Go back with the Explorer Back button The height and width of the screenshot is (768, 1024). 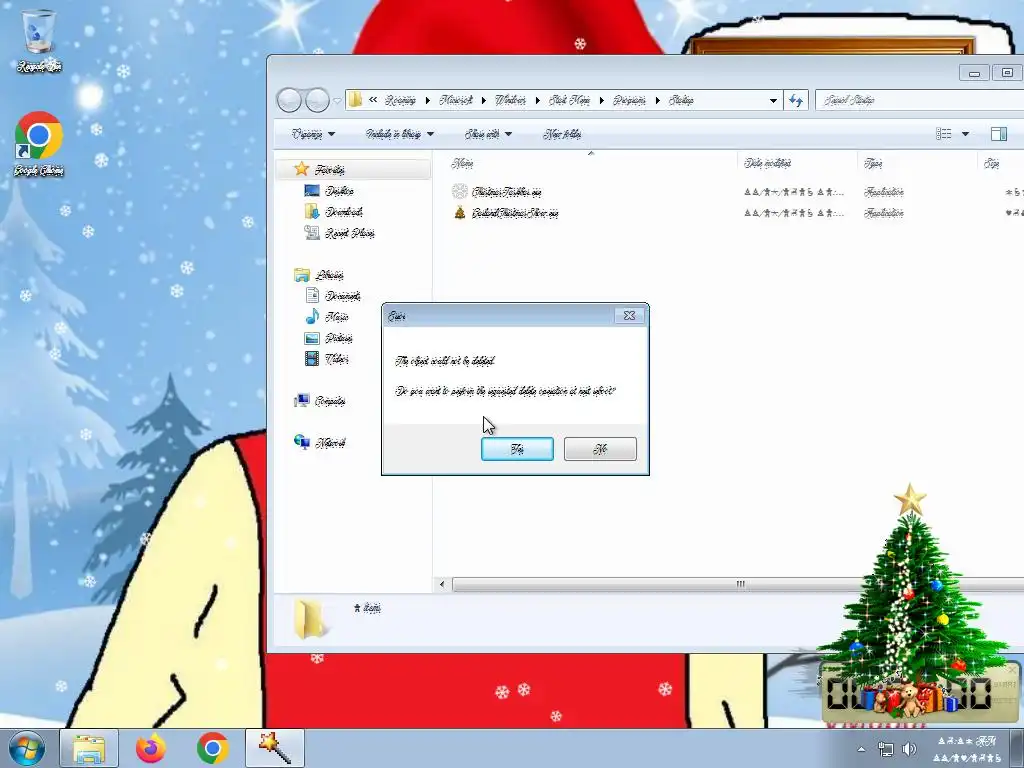(289, 100)
